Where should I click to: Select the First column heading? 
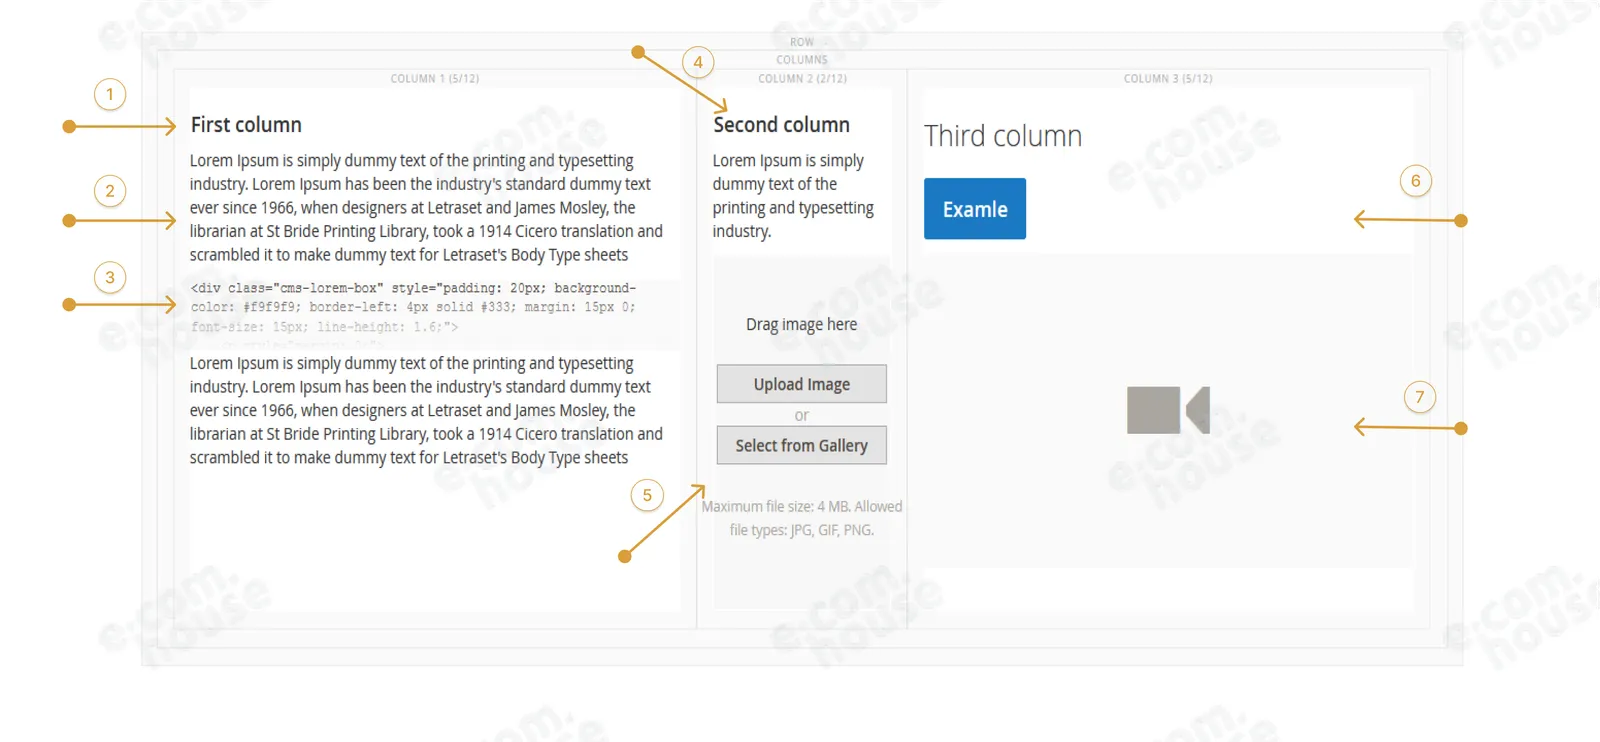[x=246, y=125]
